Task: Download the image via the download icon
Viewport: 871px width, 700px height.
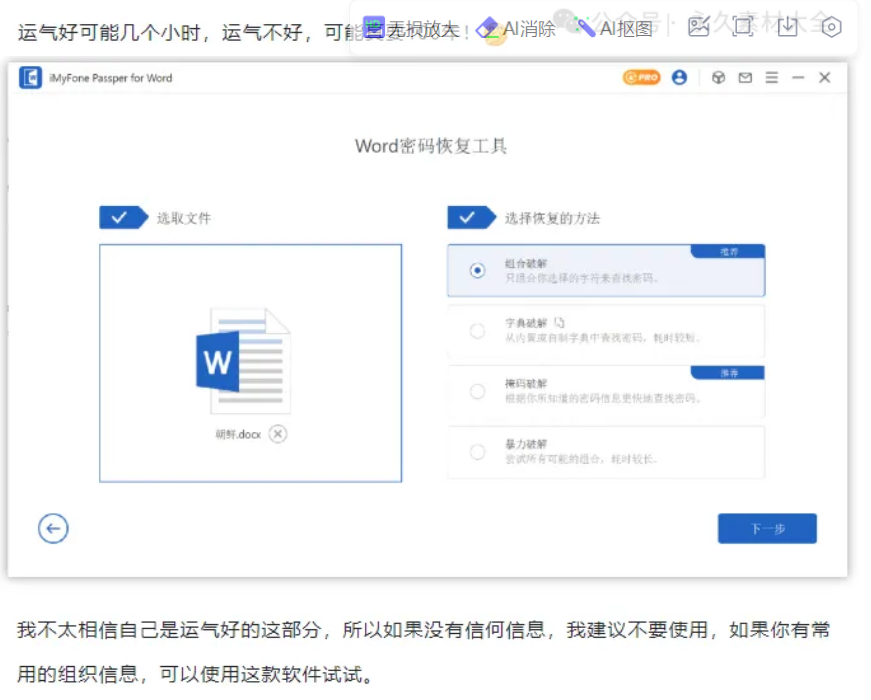Action: (x=787, y=26)
